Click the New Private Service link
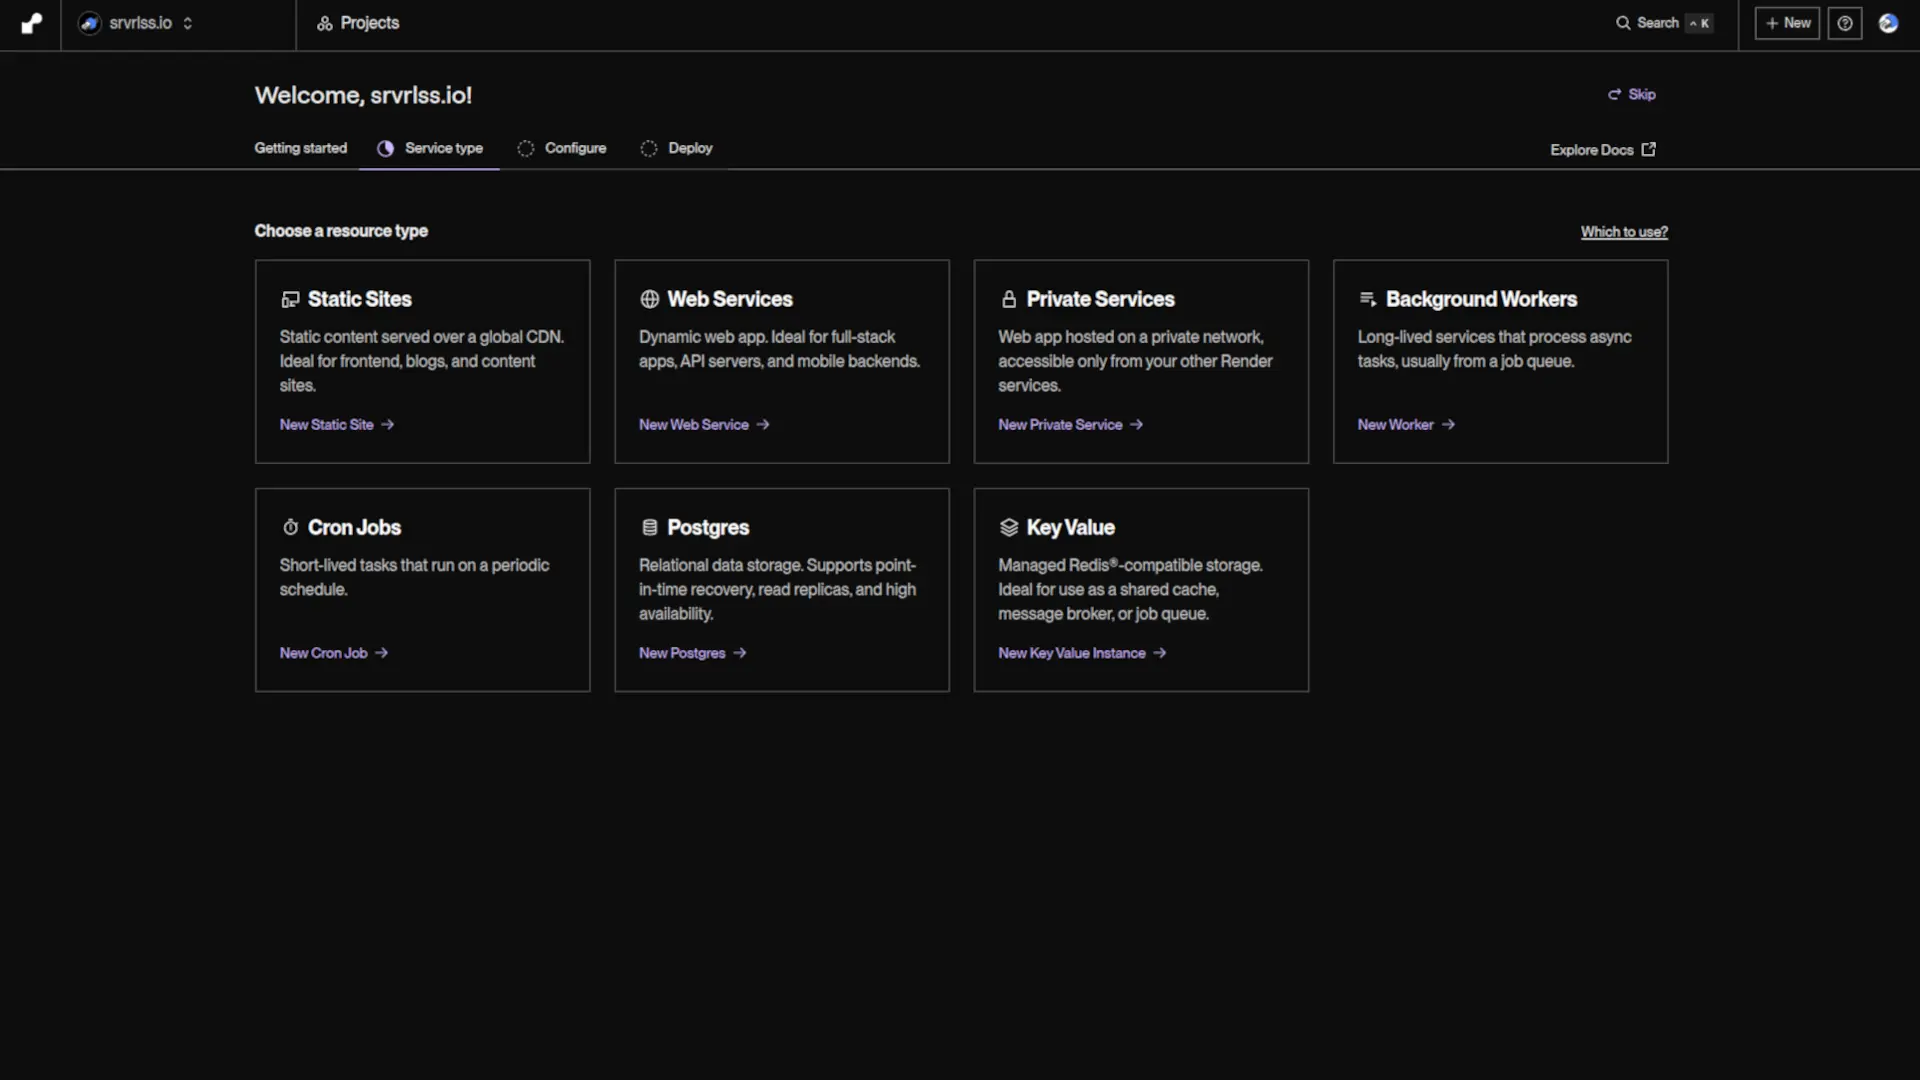1920x1080 pixels. [1070, 425]
